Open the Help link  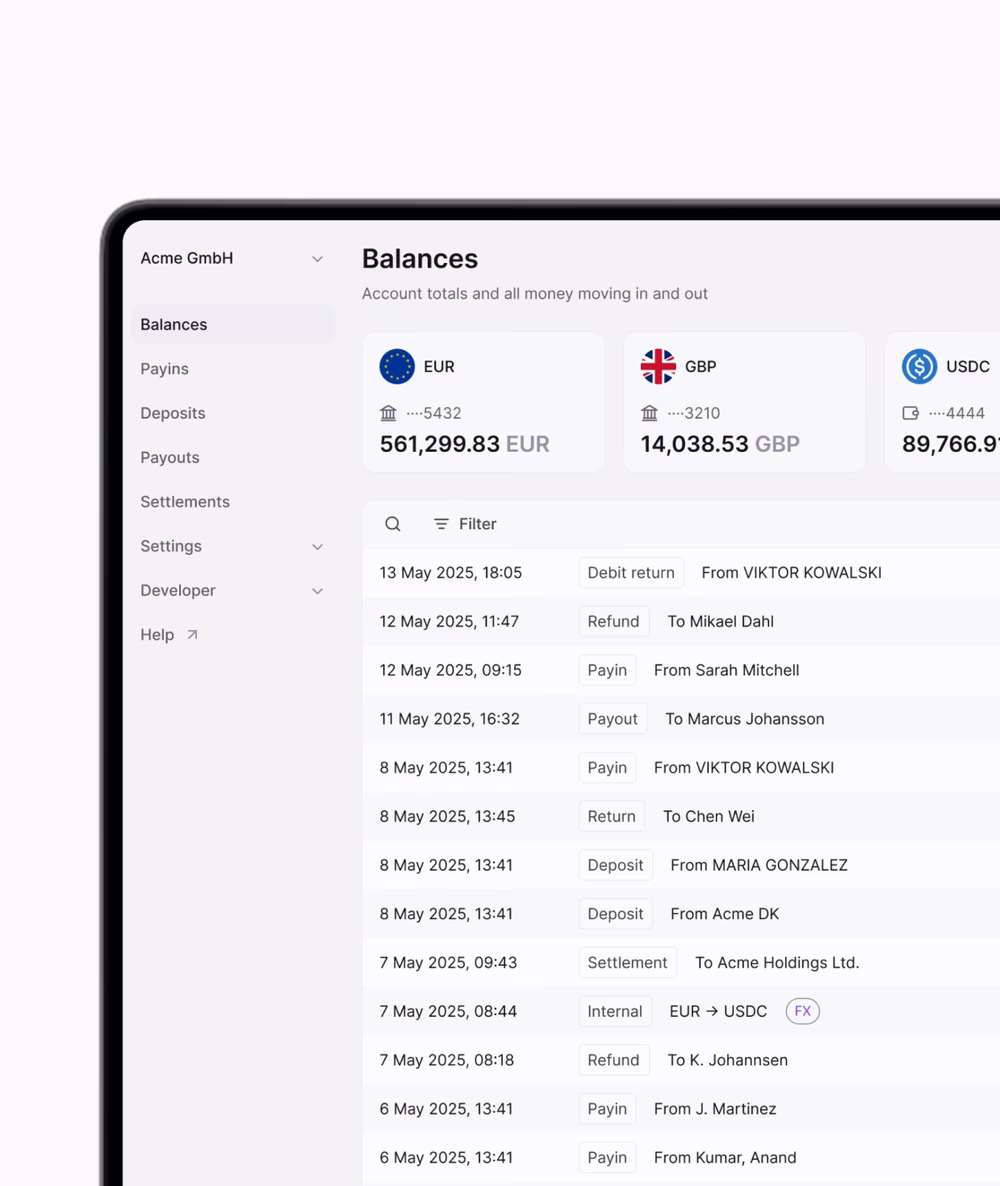point(157,635)
